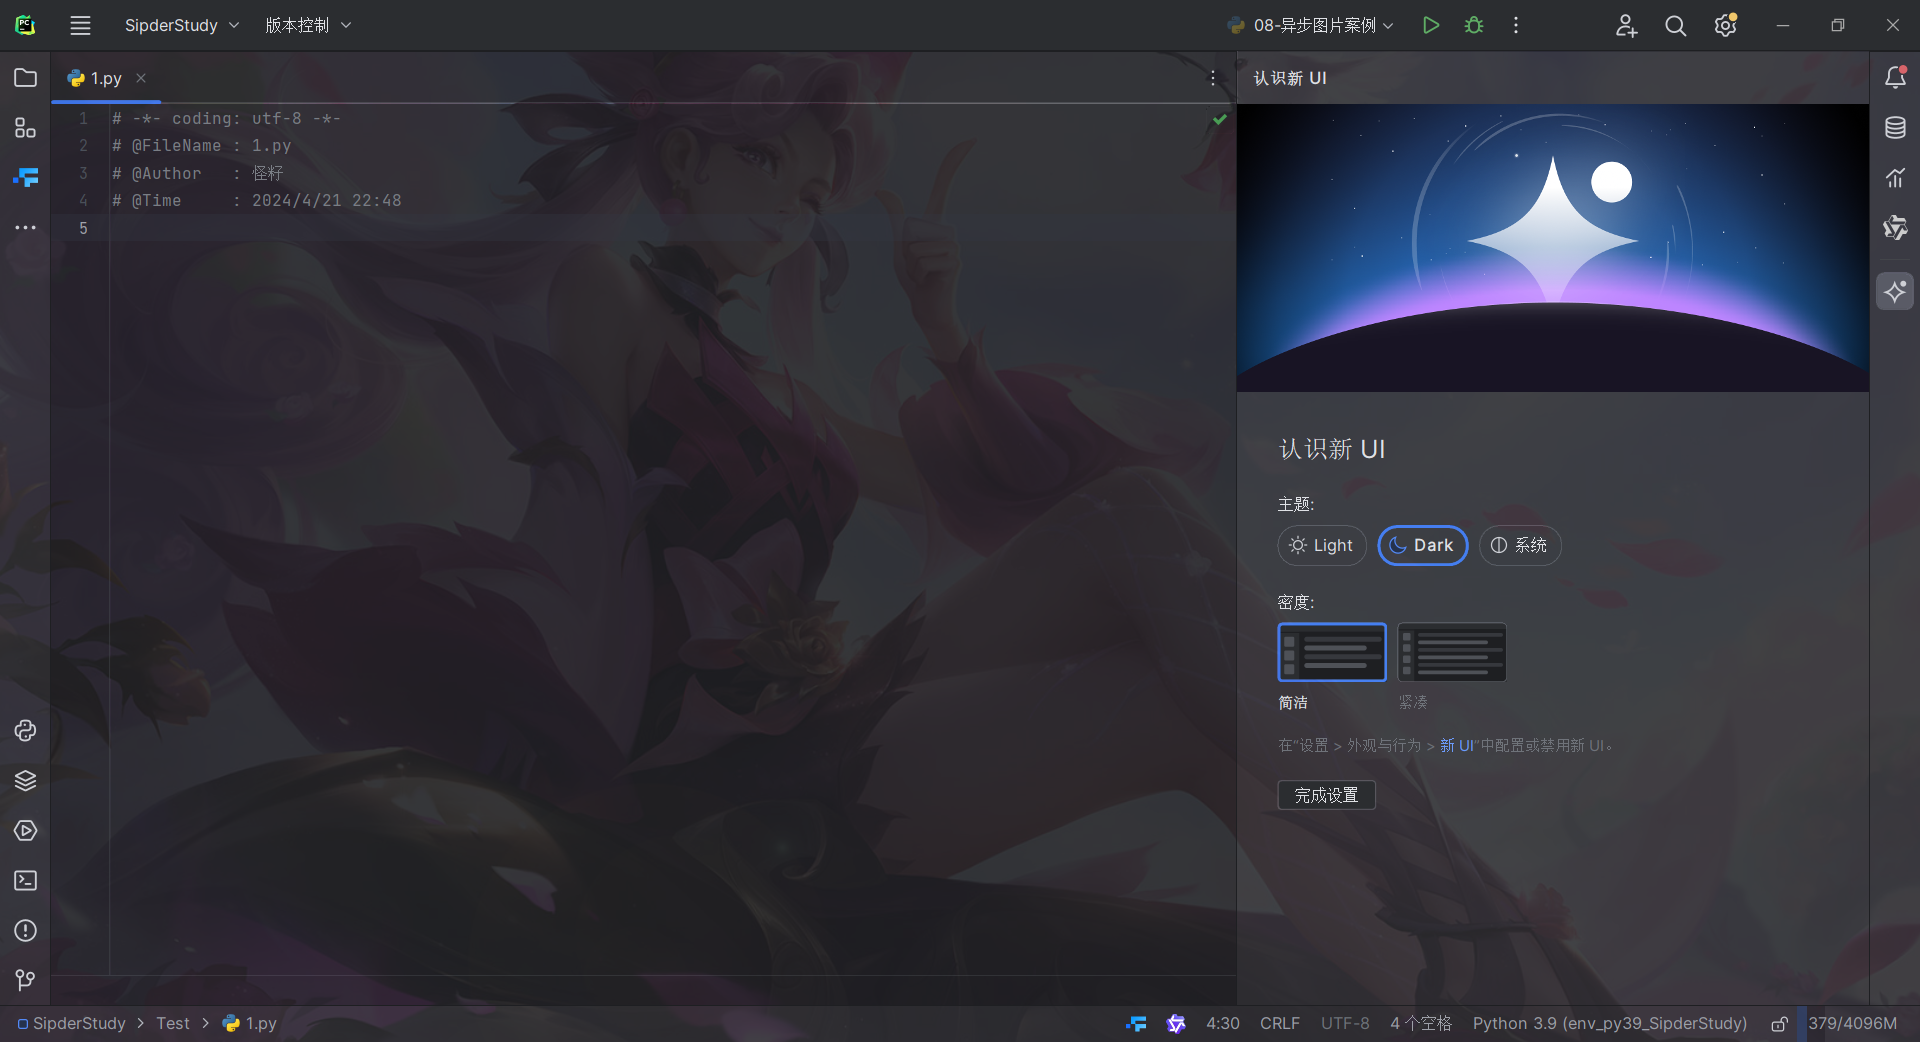Choose the 紧凑 density layout
The image size is (1920, 1042).
(x=1452, y=652)
